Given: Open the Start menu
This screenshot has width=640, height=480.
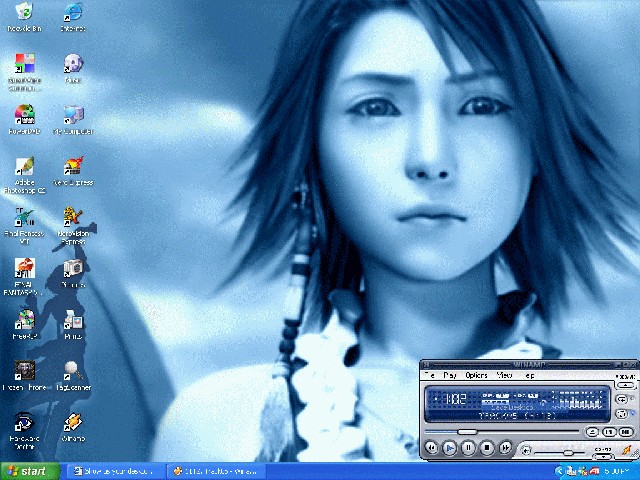Looking at the screenshot, I should [30, 471].
